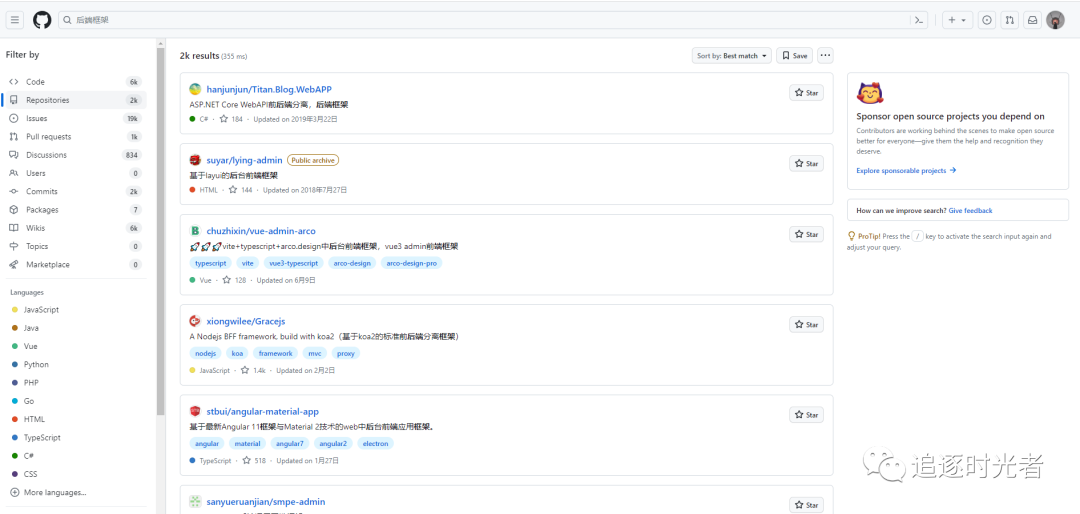Click the electron topic tag
The height and width of the screenshot is (514, 1080).
(375, 444)
